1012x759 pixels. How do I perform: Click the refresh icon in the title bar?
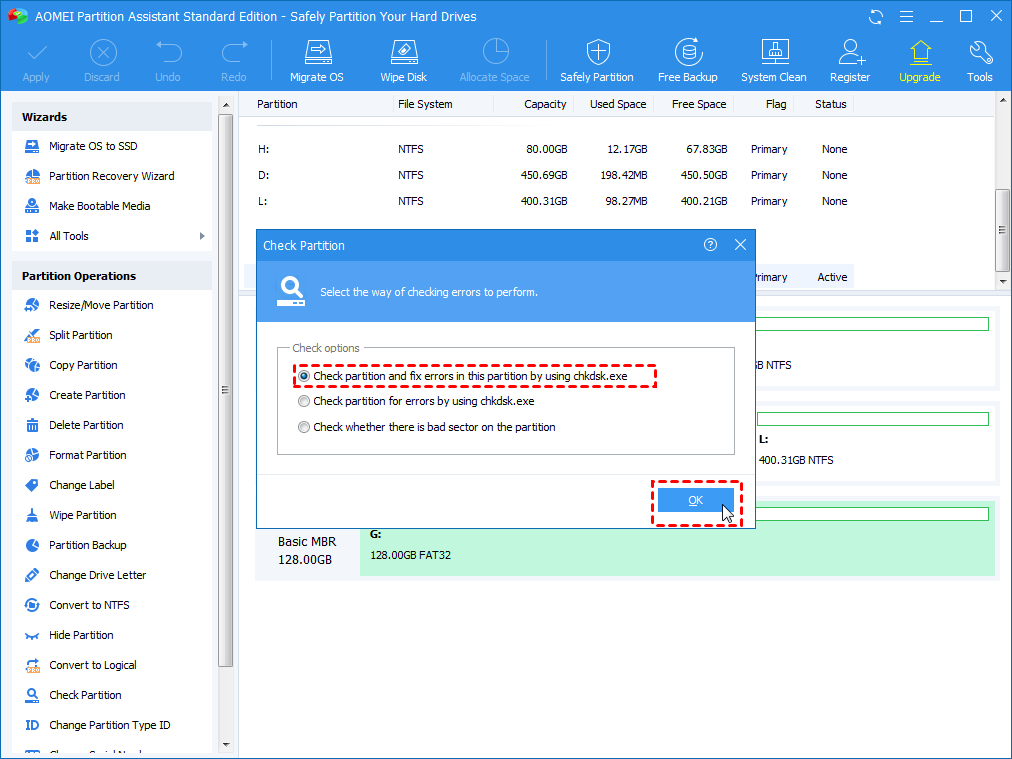point(876,17)
